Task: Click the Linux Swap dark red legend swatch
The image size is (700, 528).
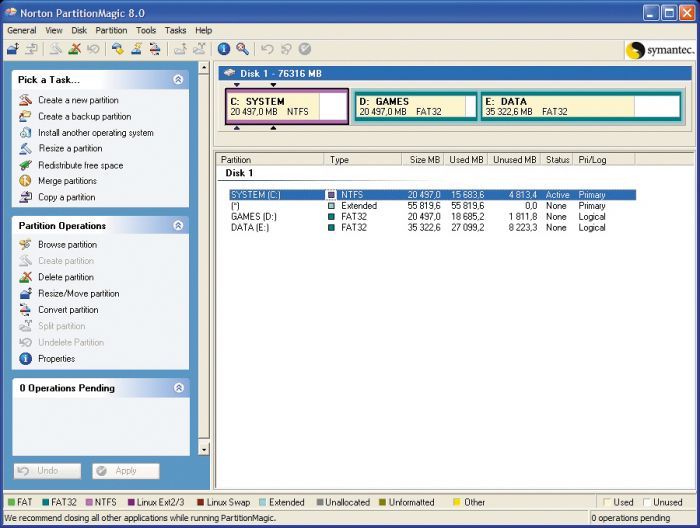Action: tap(200, 502)
